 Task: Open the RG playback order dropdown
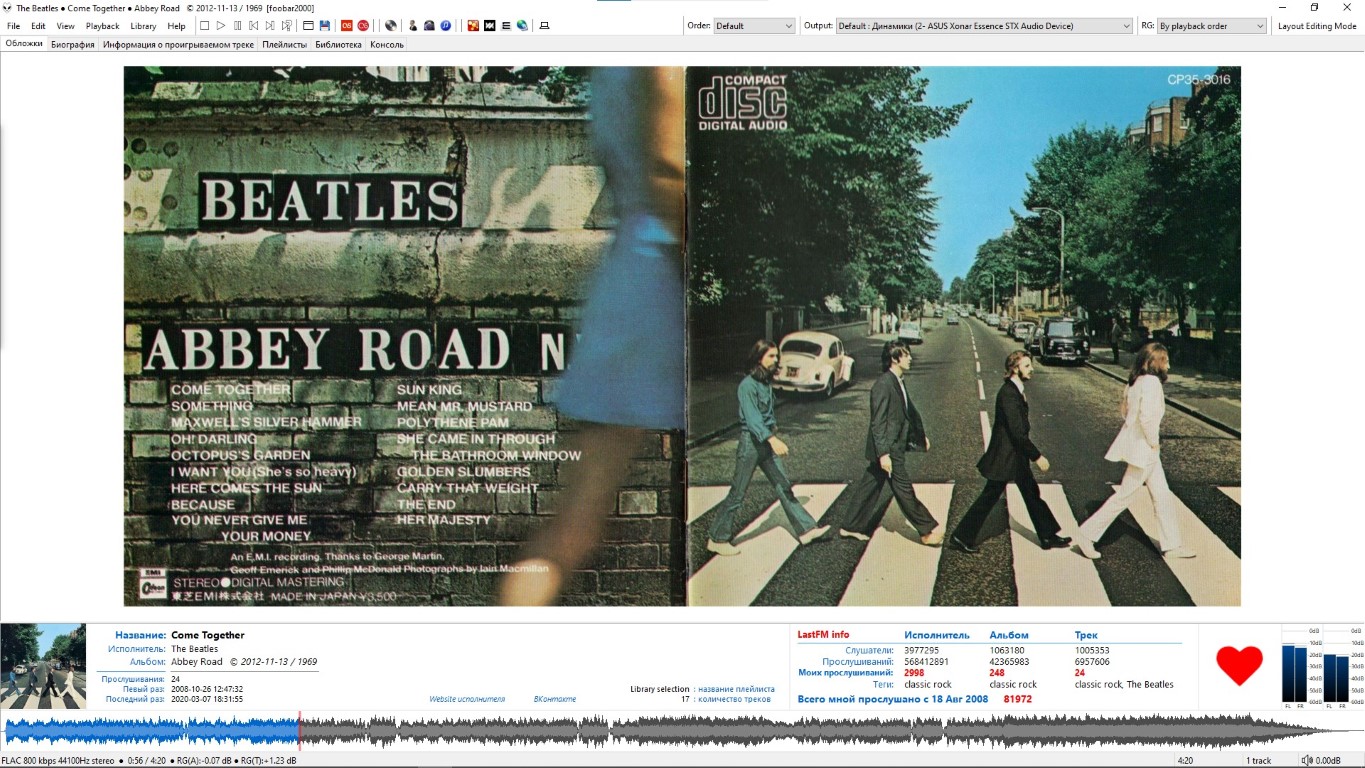pos(1212,26)
